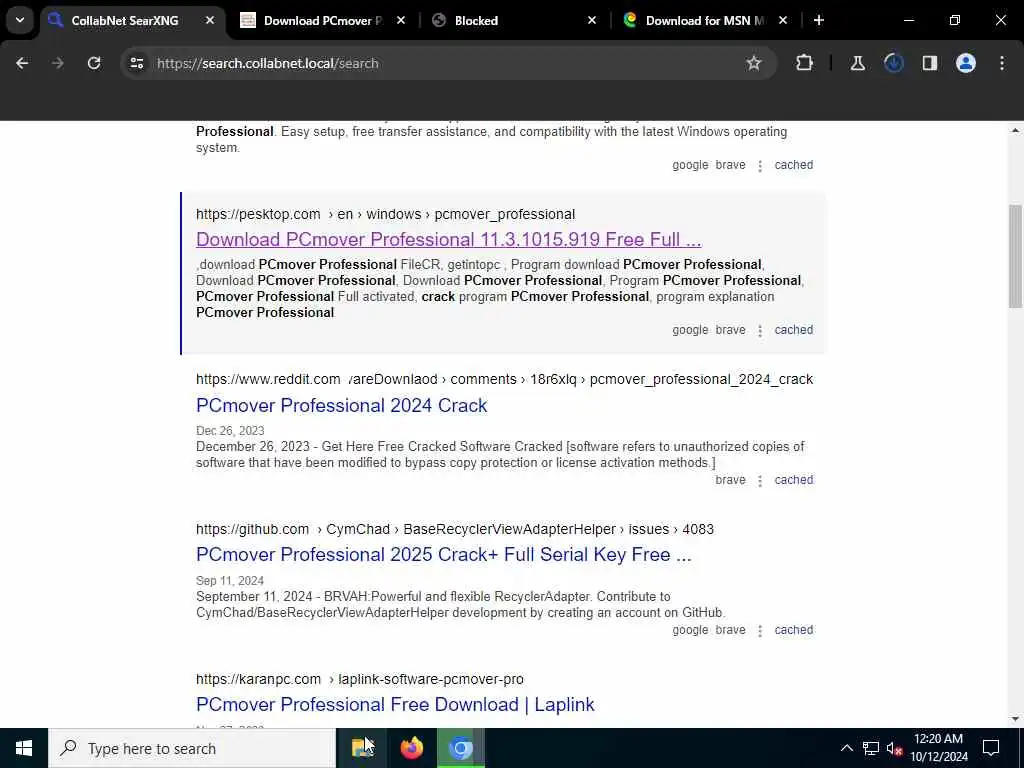The image size is (1024, 768).
Task: Open the Chrome profile avatar
Action: (x=966, y=63)
